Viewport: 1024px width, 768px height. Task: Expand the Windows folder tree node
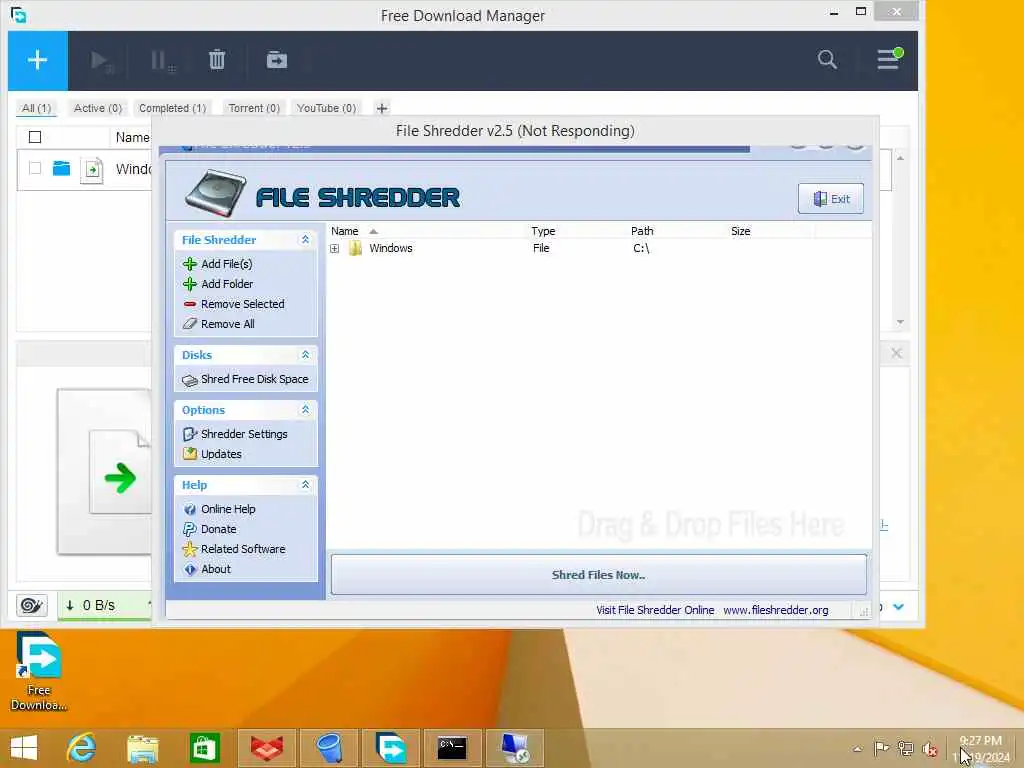[x=334, y=249]
